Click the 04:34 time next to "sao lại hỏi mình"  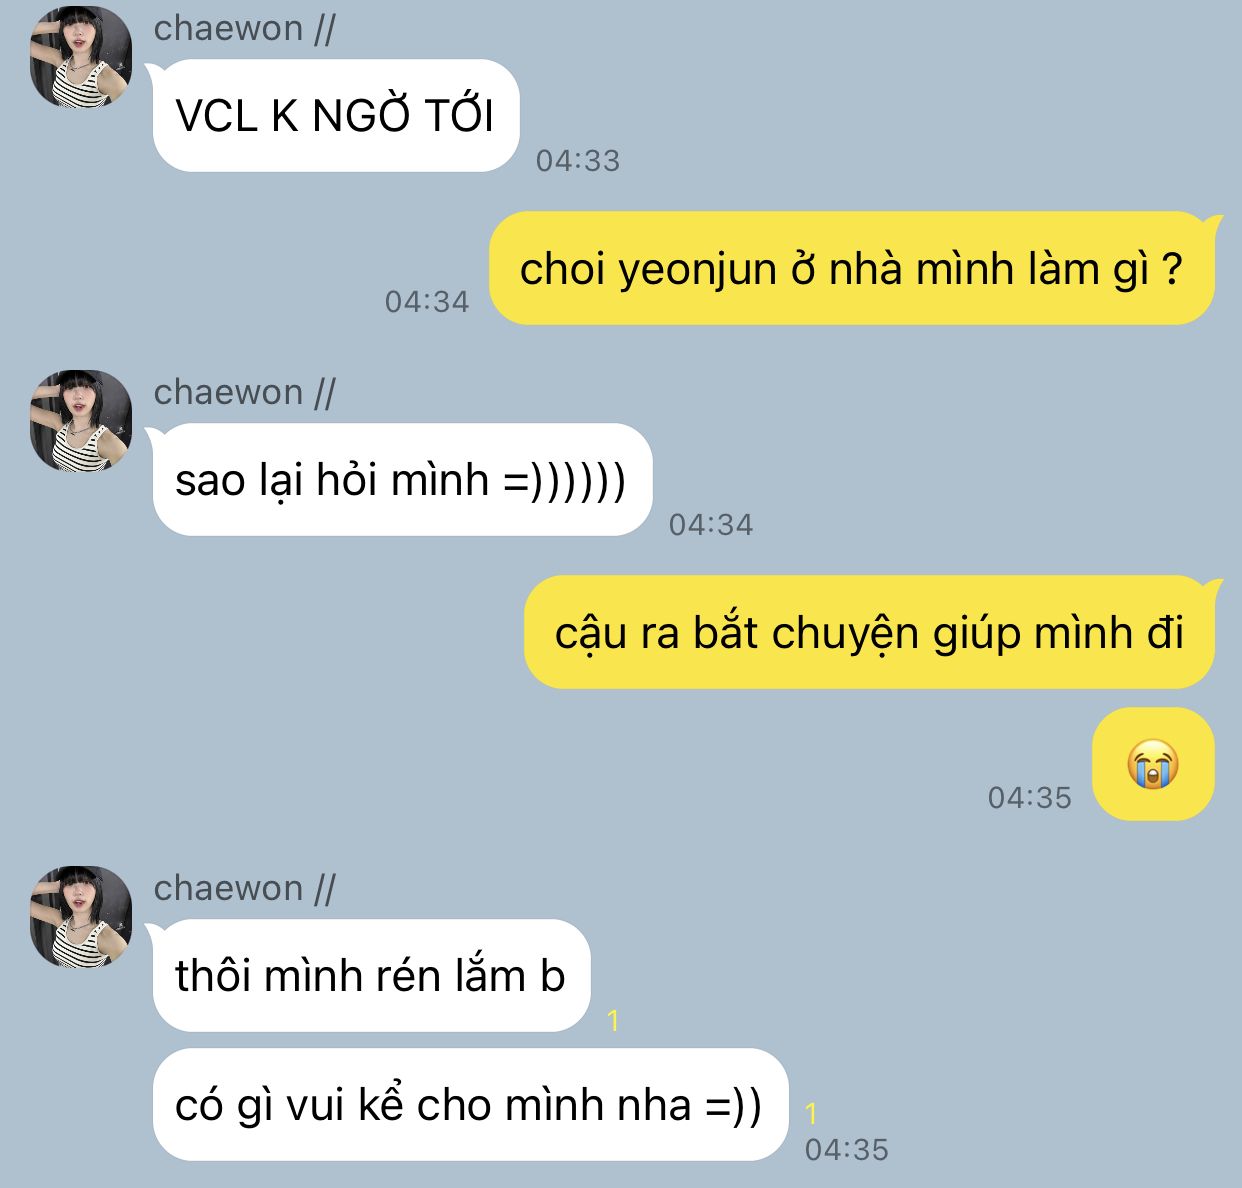[x=711, y=524]
